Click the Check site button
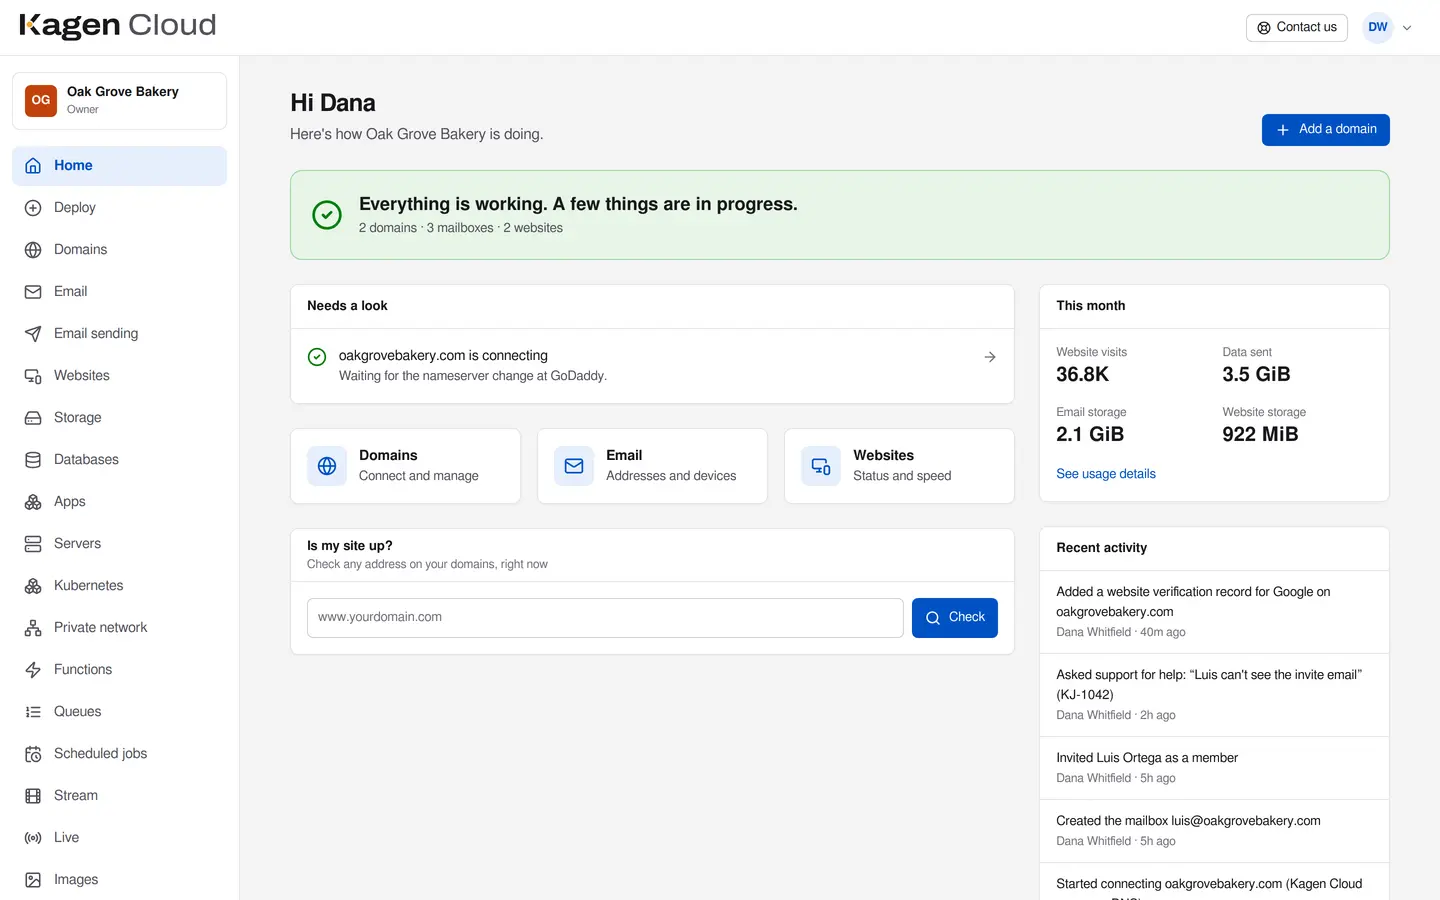 pos(955,618)
